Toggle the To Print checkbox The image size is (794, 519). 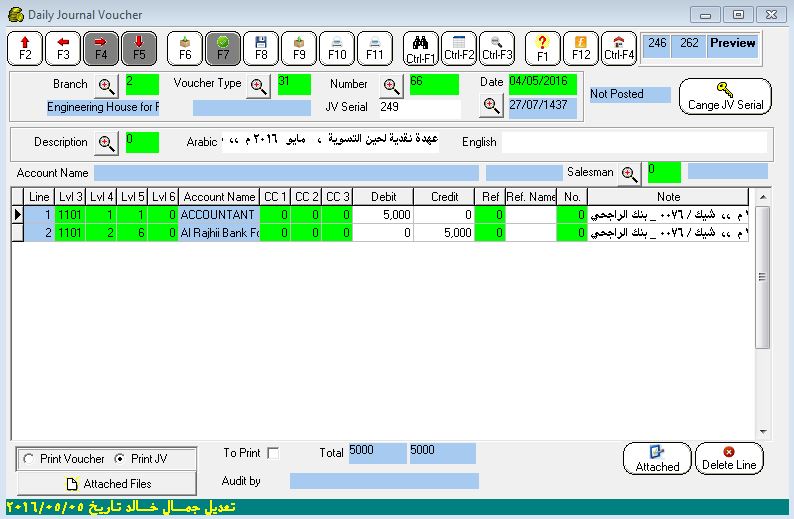tap(273, 453)
